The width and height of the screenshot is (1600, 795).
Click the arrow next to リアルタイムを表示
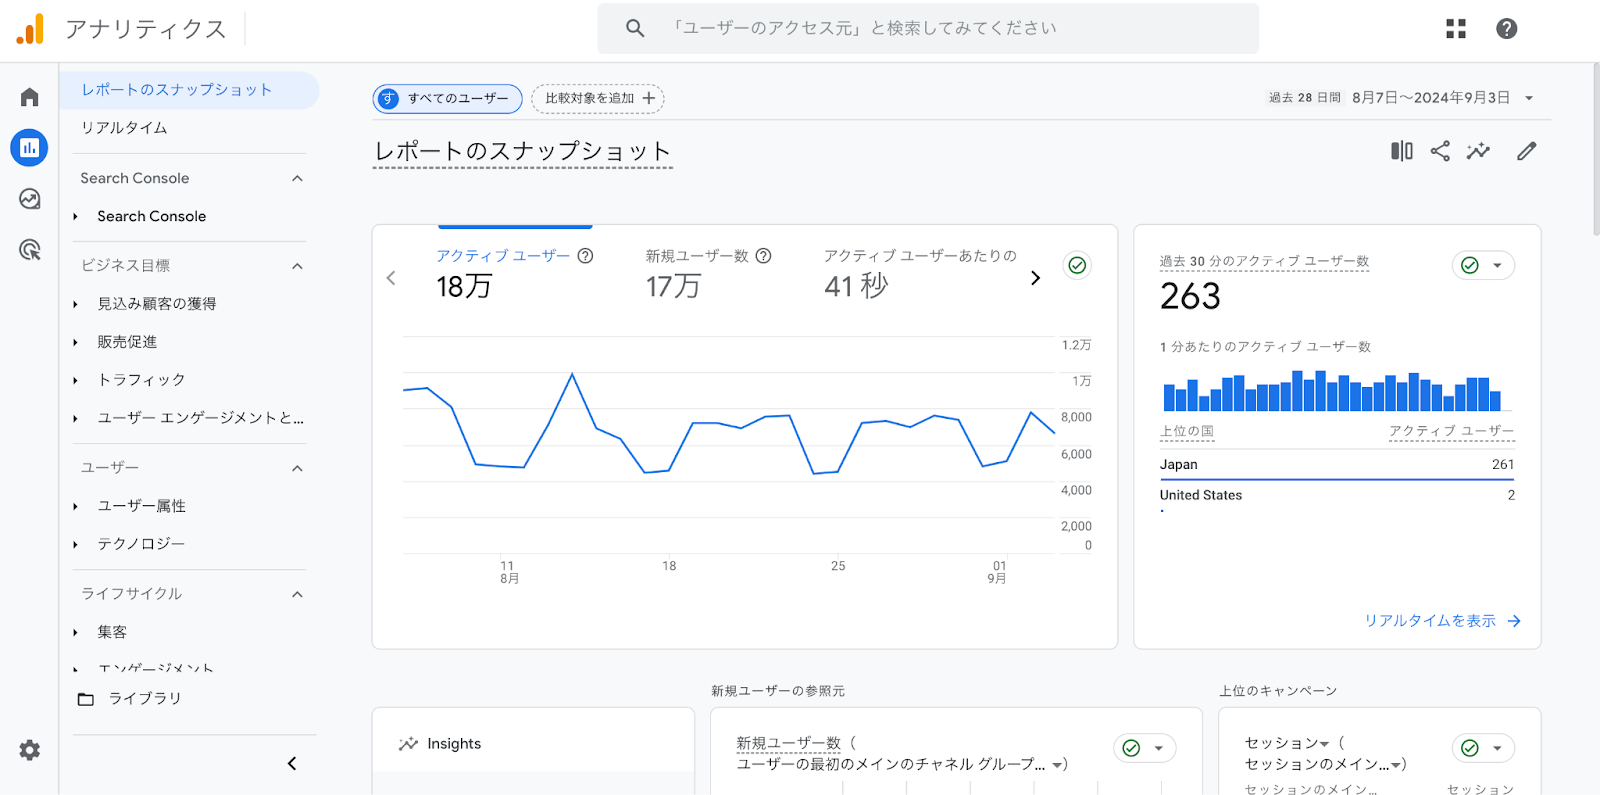(x=1514, y=621)
